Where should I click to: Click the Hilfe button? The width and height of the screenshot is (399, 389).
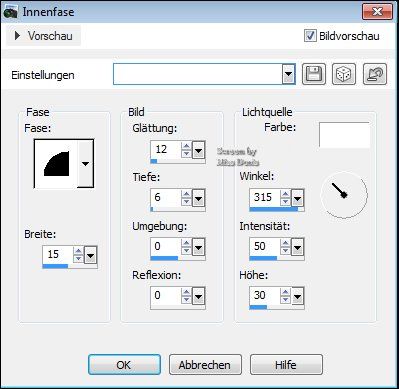point(286,365)
